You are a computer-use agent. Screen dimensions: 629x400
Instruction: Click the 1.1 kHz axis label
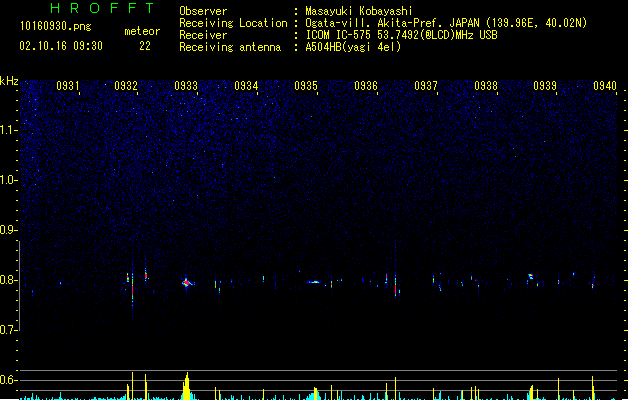coord(8,130)
